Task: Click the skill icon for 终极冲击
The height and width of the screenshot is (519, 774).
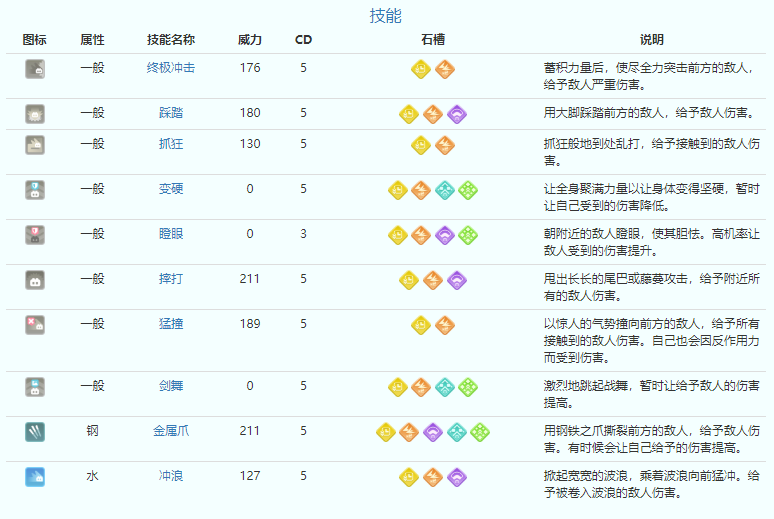Action: click(35, 68)
